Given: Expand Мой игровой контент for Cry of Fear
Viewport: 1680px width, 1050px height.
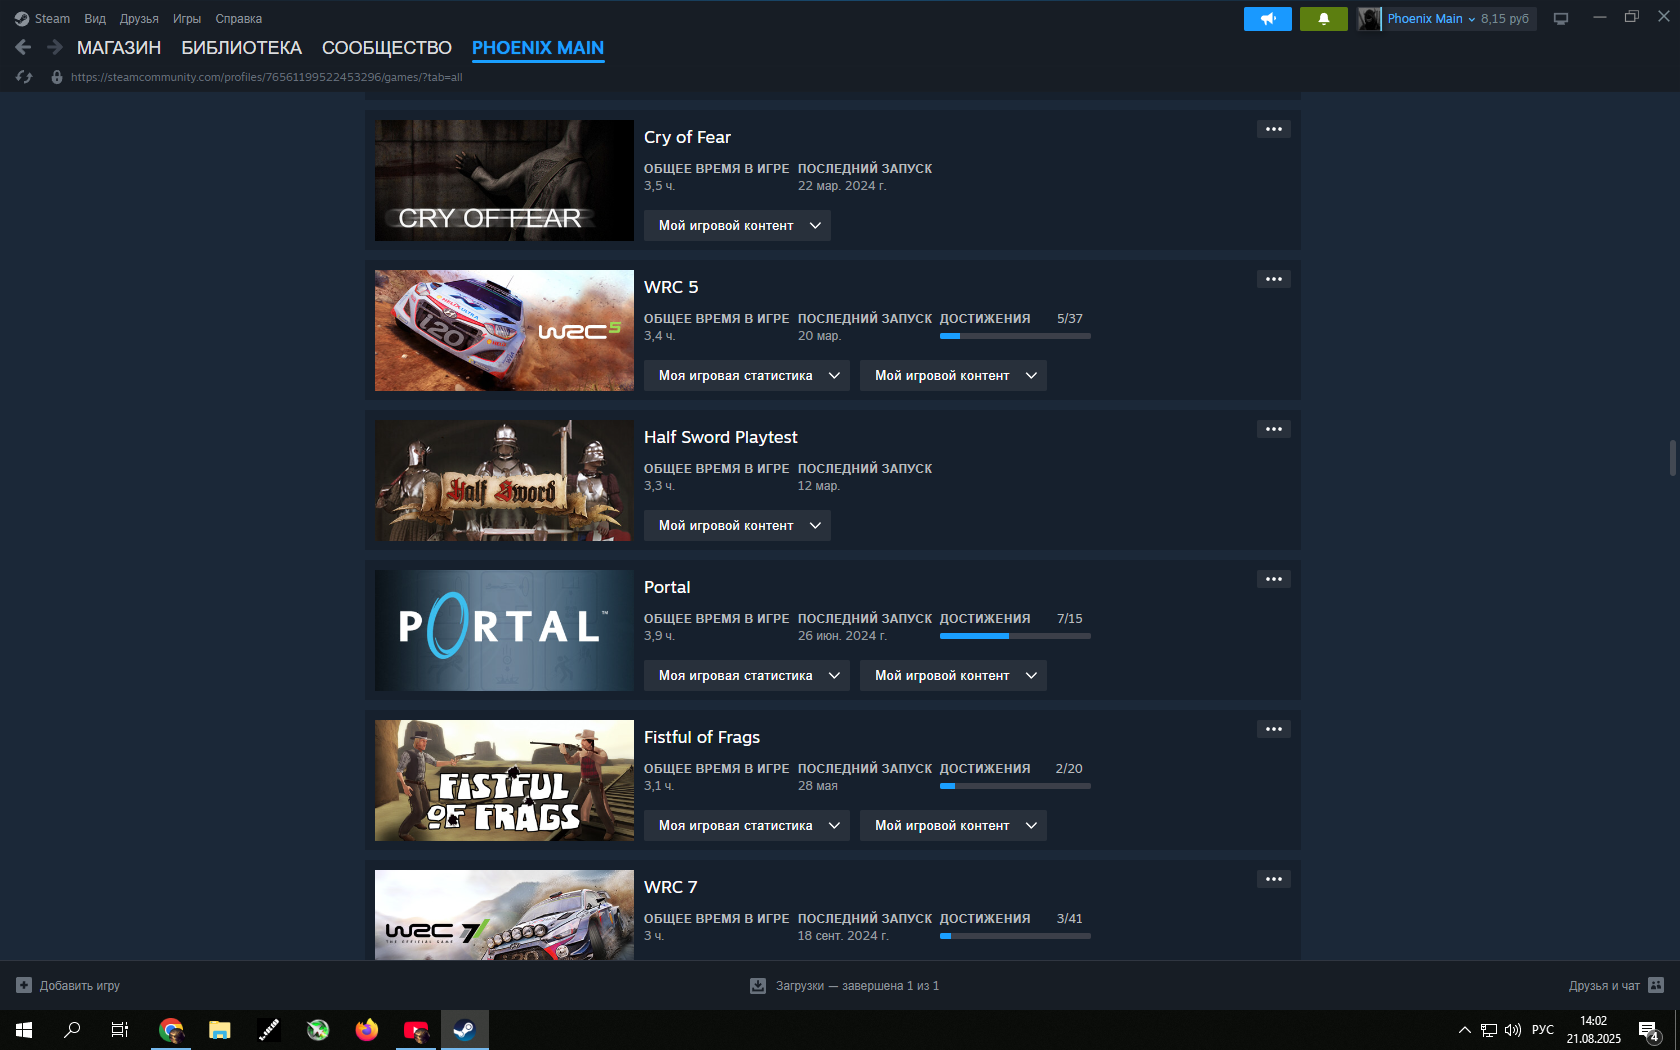Looking at the screenshot, I should click(737, 226).
